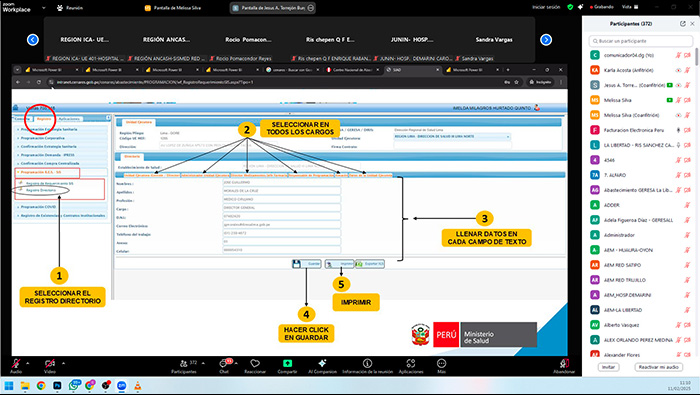Open Zoom Workplace dropdown chevron
Screen dimensions: 700x395
tap(43, 8)
